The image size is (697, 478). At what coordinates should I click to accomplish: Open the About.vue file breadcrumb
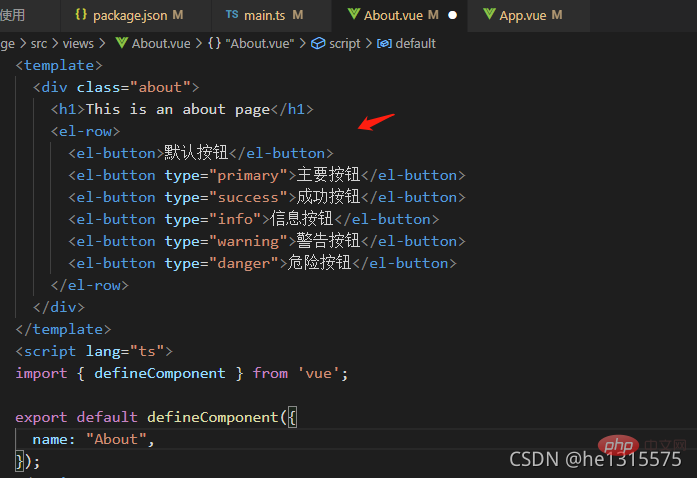161,44
